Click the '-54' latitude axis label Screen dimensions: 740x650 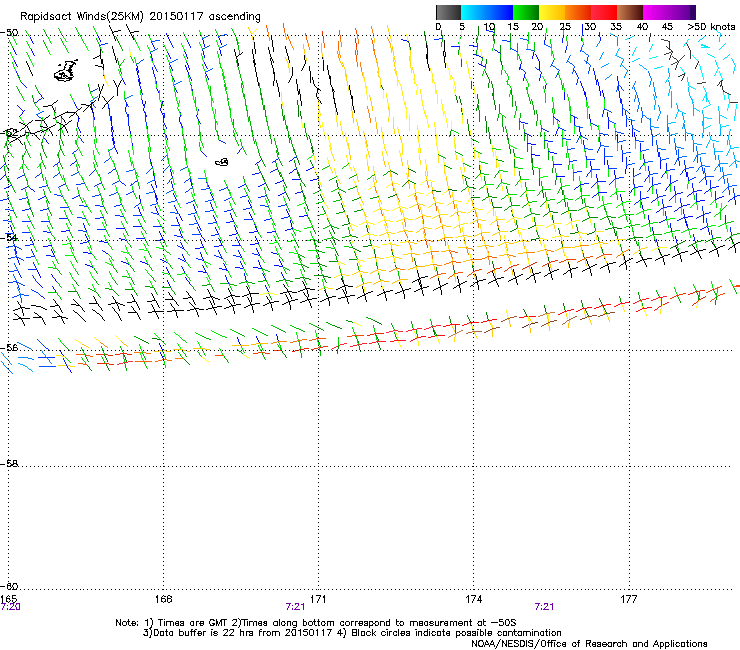(9, 237)
